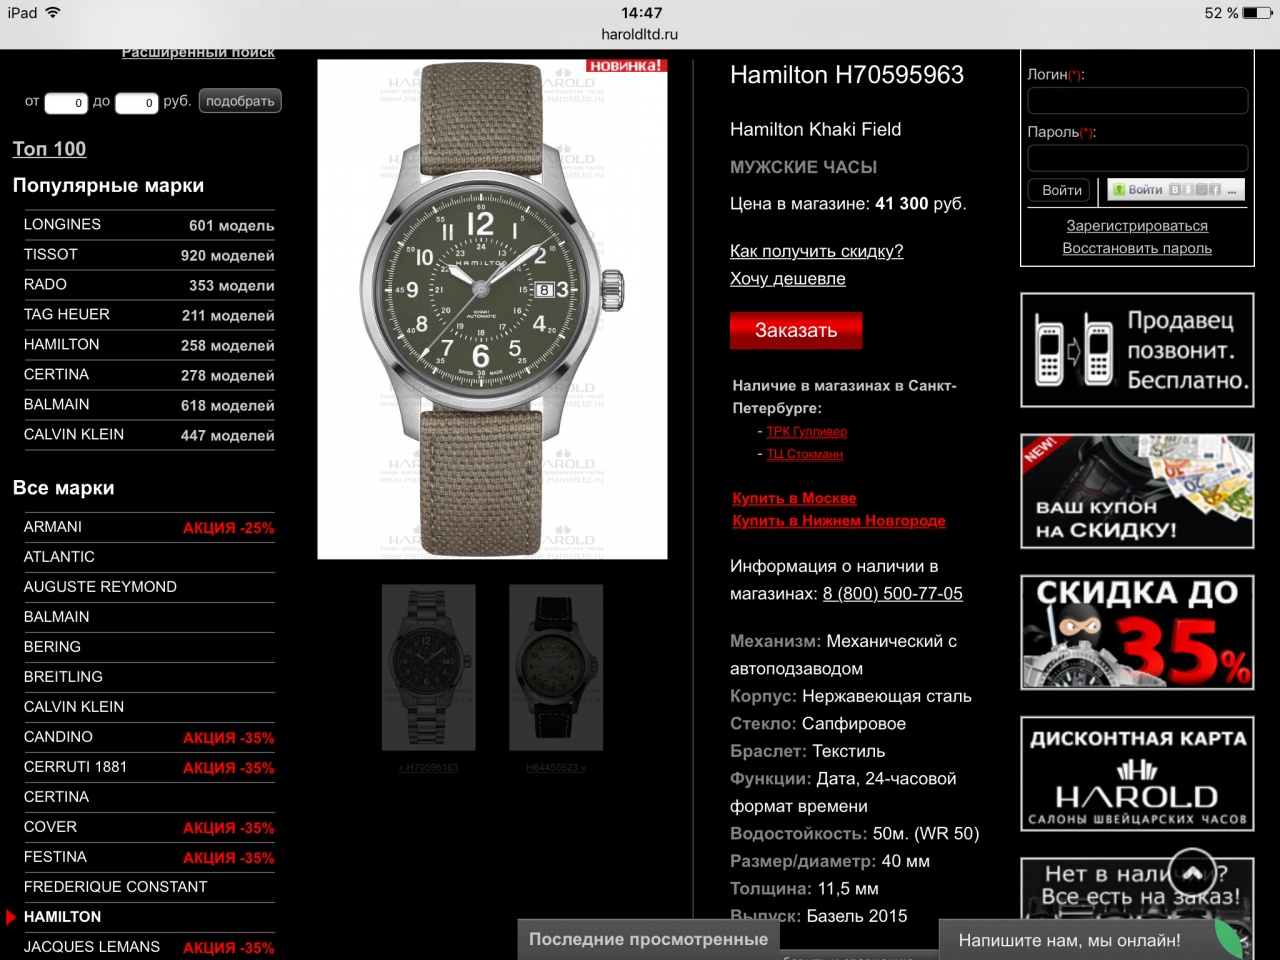This screenshot has height=960, width=1280.
Task: Click the red arrow beside HAMILTON in all brands
Action: pos(11,917)
